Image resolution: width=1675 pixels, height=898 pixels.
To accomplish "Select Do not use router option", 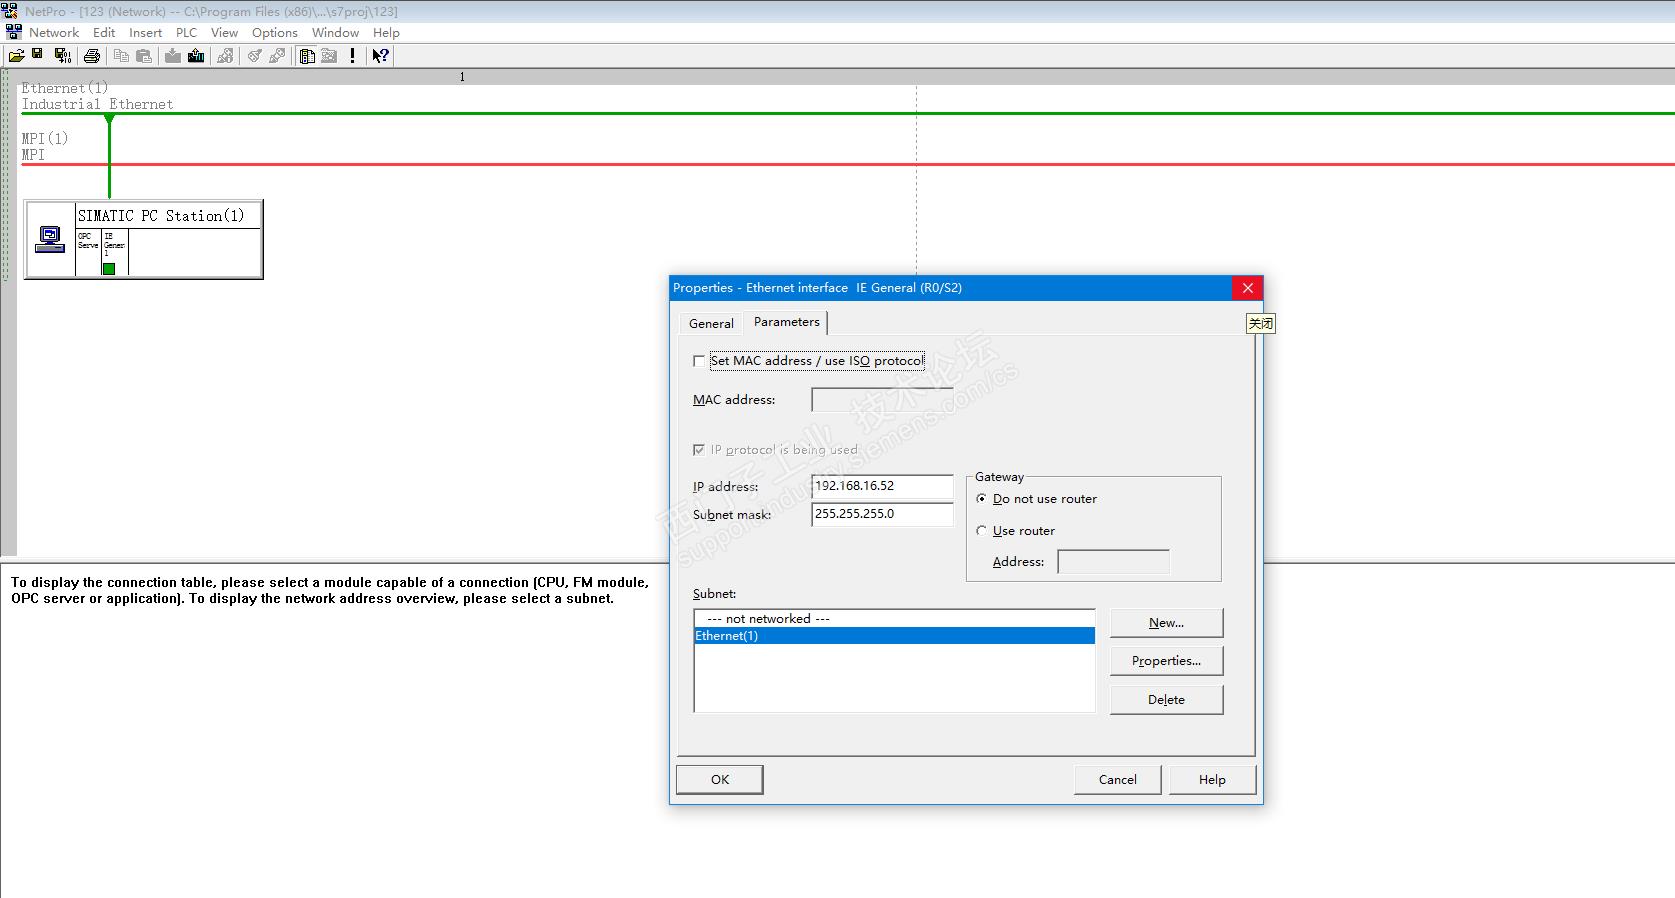I will coord(981,499).
